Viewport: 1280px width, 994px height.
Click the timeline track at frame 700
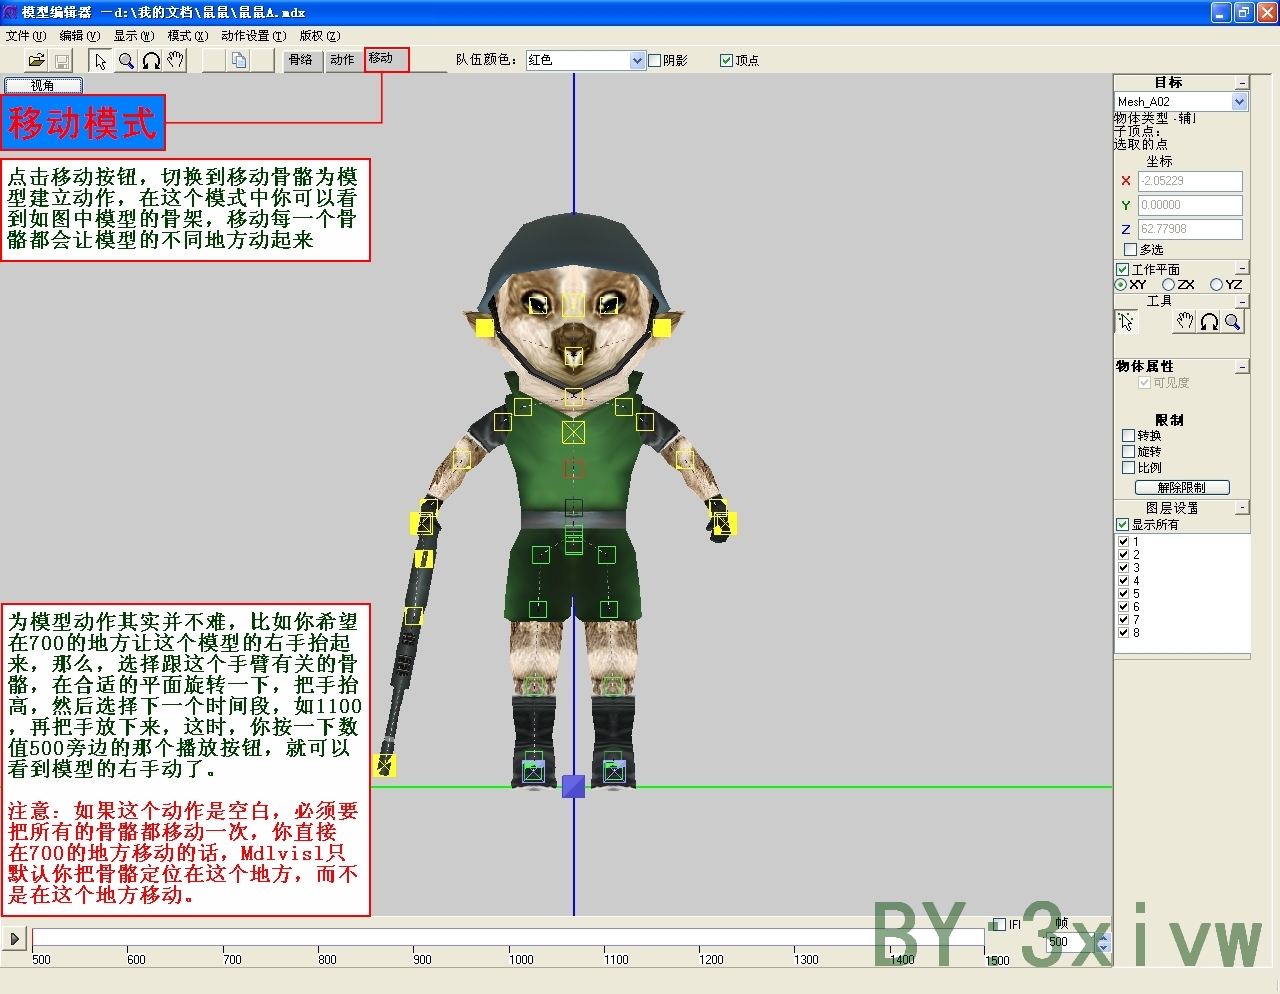click(223, 938)
